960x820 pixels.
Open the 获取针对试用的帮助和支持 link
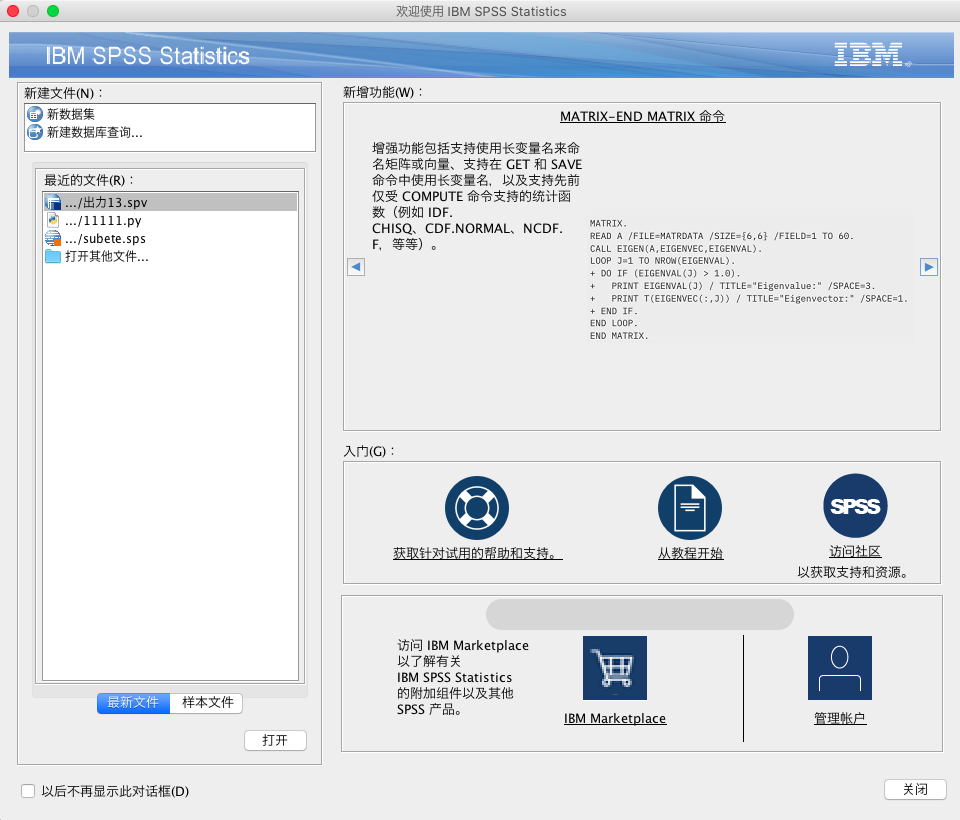click(477, 554)
